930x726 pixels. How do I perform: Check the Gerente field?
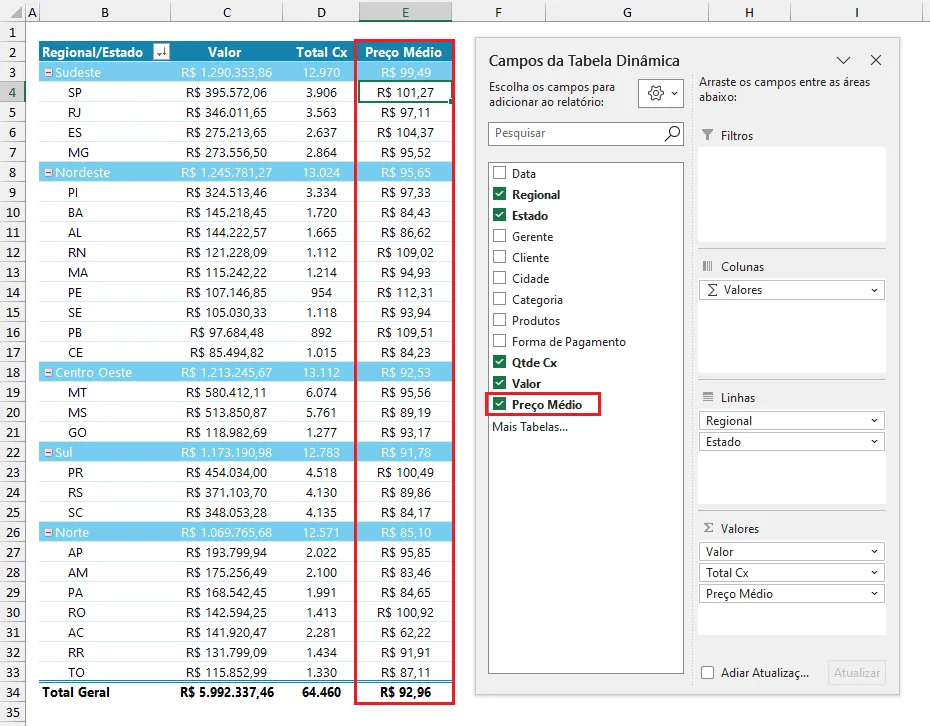point(499,236)
